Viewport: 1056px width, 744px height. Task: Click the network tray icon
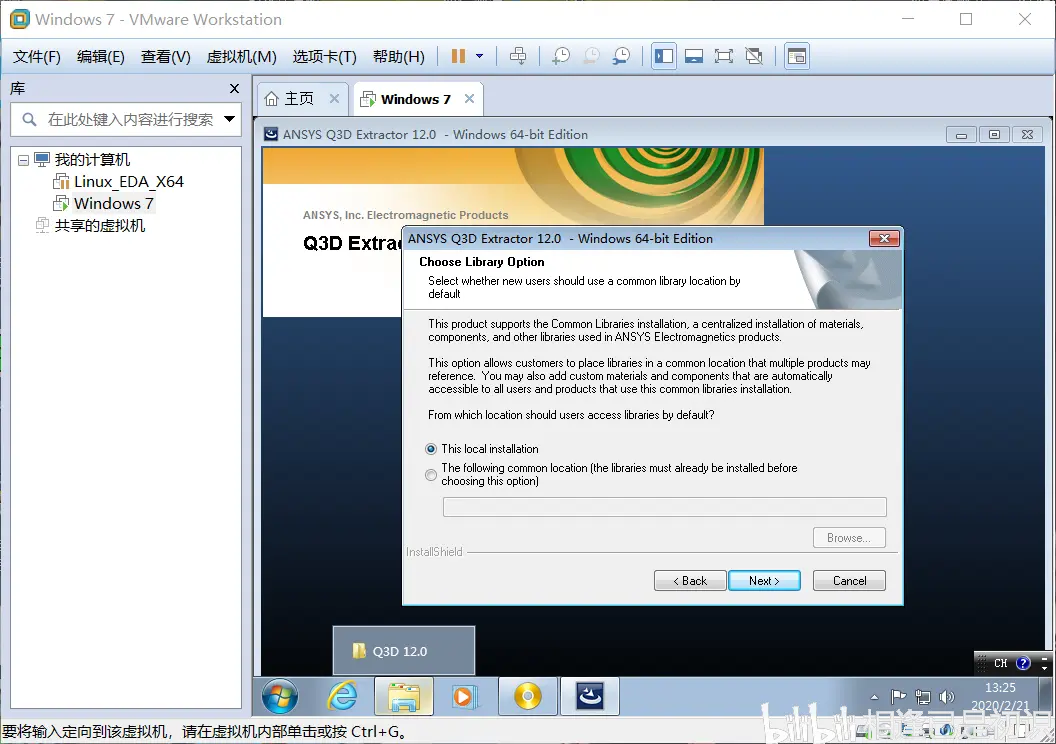pyautogui.click(x=923, y=697)
